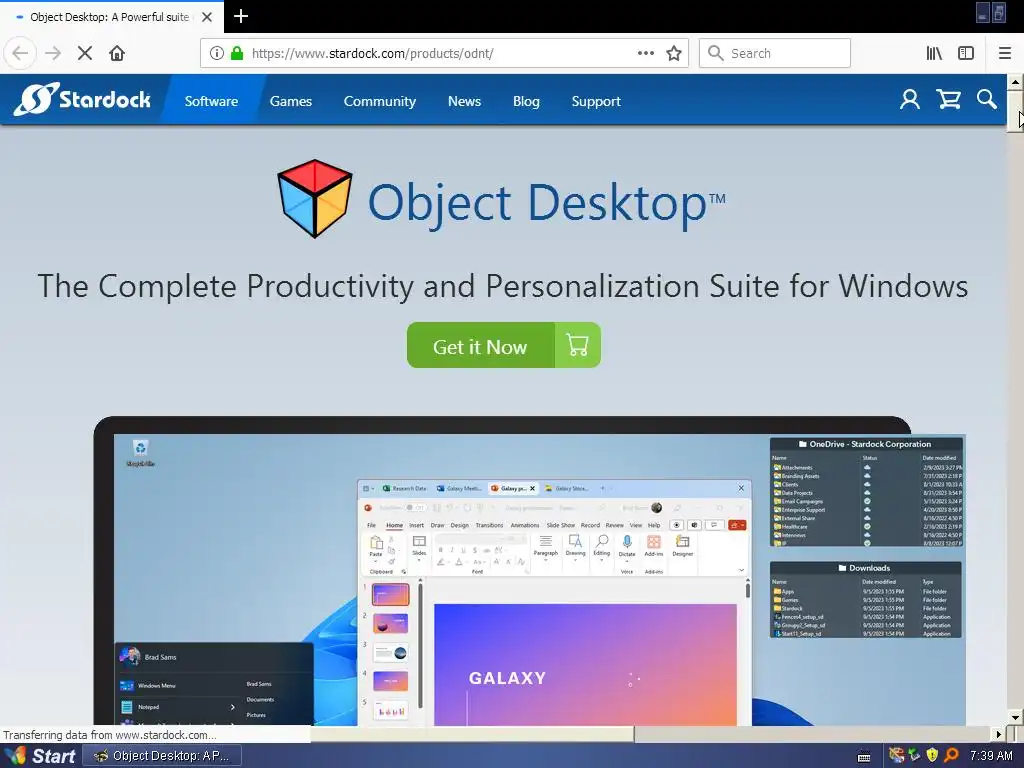Go to the News section
Image resolution: width=1024 pixels, height=768 pixels.
464,101
